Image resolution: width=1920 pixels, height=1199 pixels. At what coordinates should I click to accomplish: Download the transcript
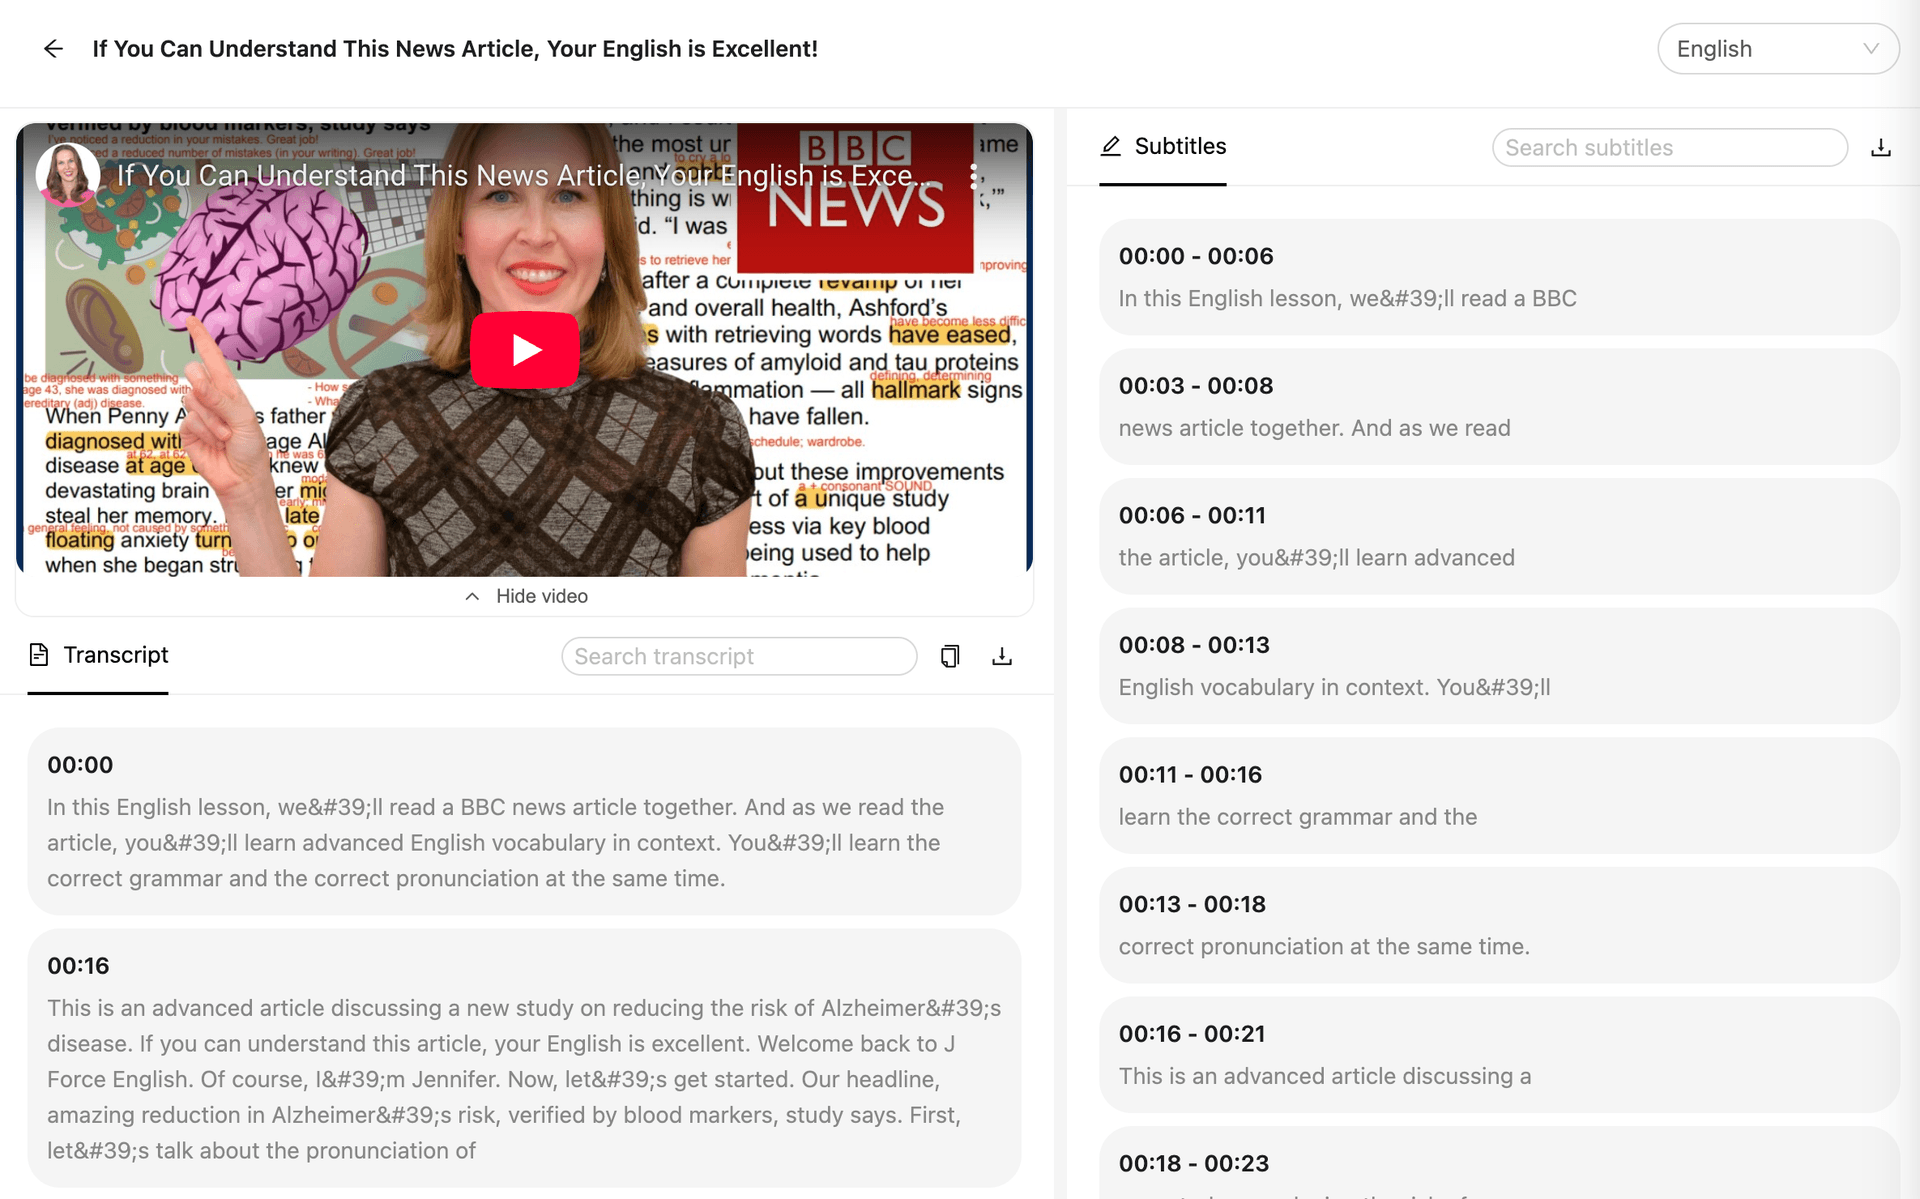(1002, 656)
